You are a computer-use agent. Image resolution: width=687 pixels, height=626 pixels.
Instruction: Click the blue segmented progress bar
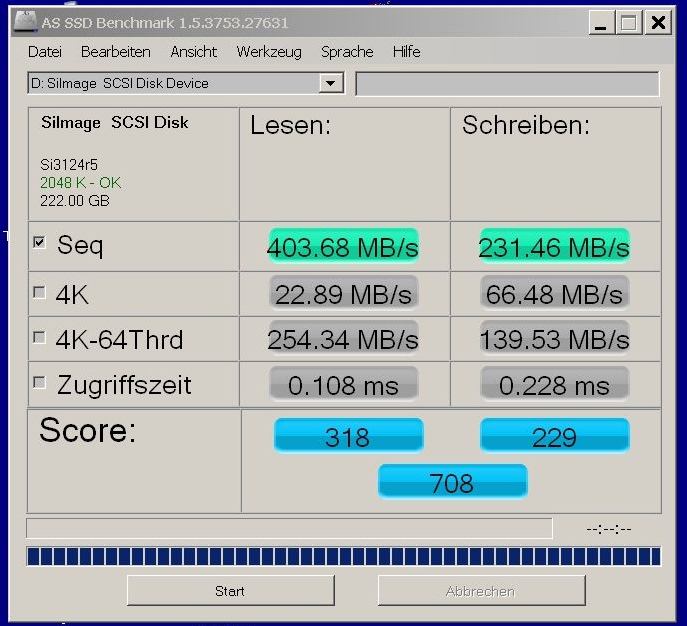[344, 556]
